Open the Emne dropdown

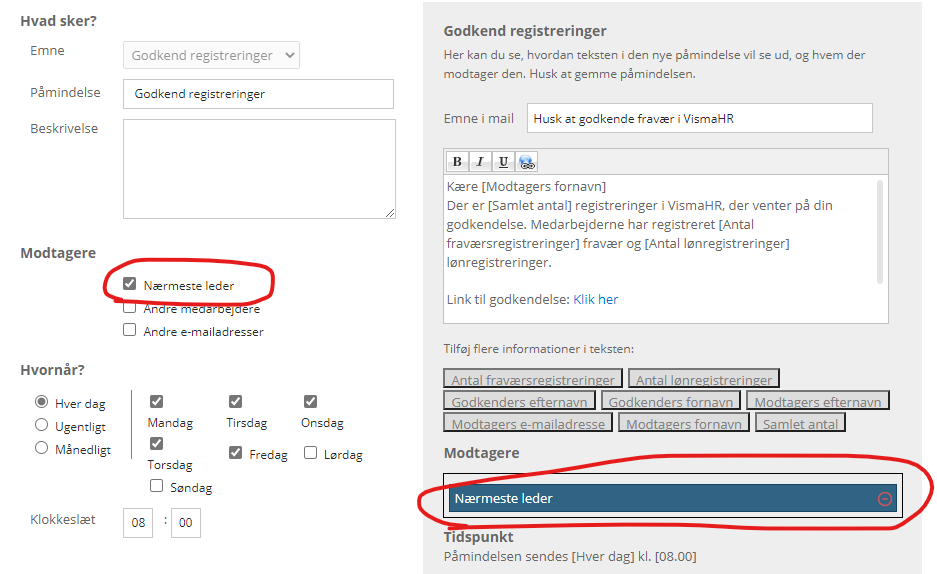pos(211,56)
